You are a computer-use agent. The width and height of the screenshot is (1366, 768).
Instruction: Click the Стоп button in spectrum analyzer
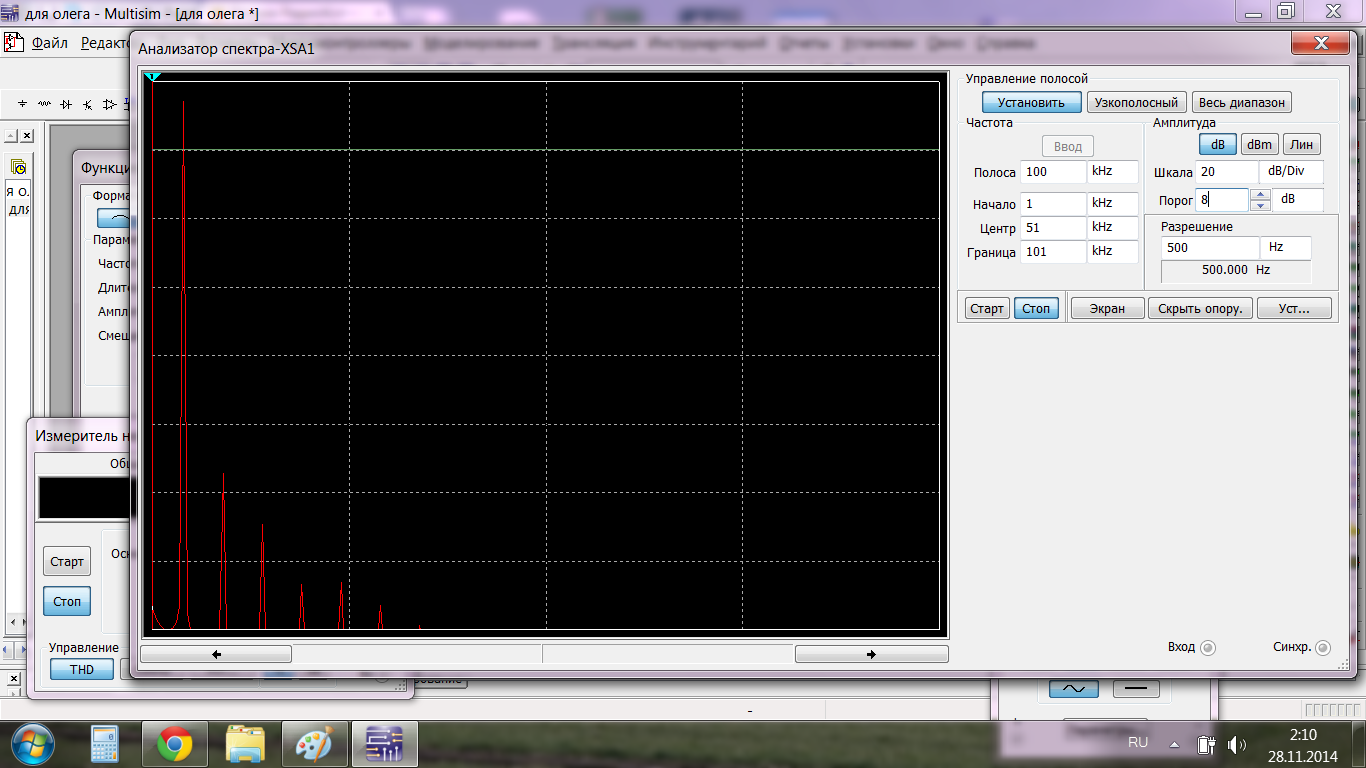click(1036, 308)
